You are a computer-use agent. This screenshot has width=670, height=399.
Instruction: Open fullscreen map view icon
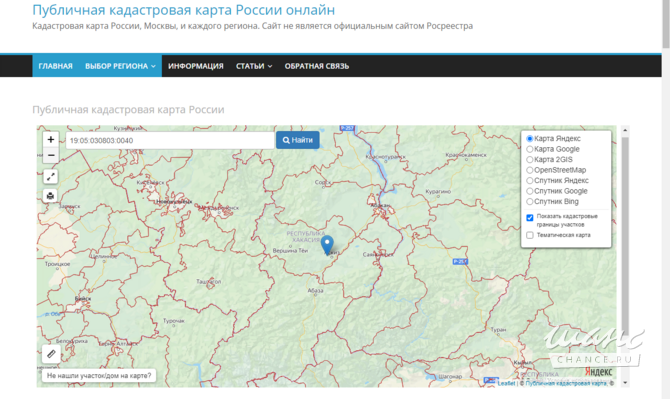[x=50, y=176]
